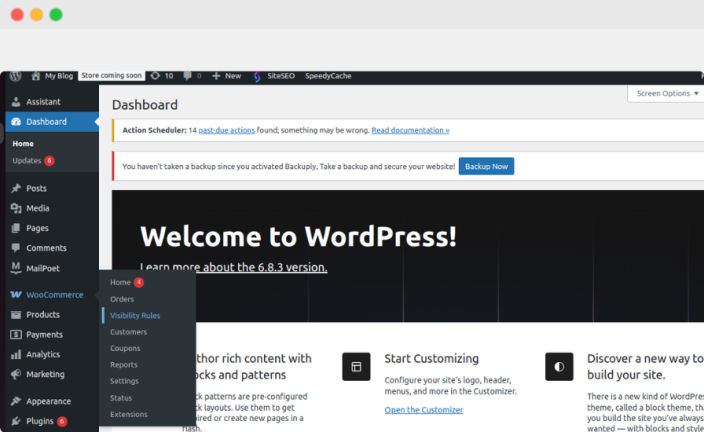Viewport: 704px width, 432px height.
Task: Click the Appearance paintbrush icon
Action: pos(16,401)
